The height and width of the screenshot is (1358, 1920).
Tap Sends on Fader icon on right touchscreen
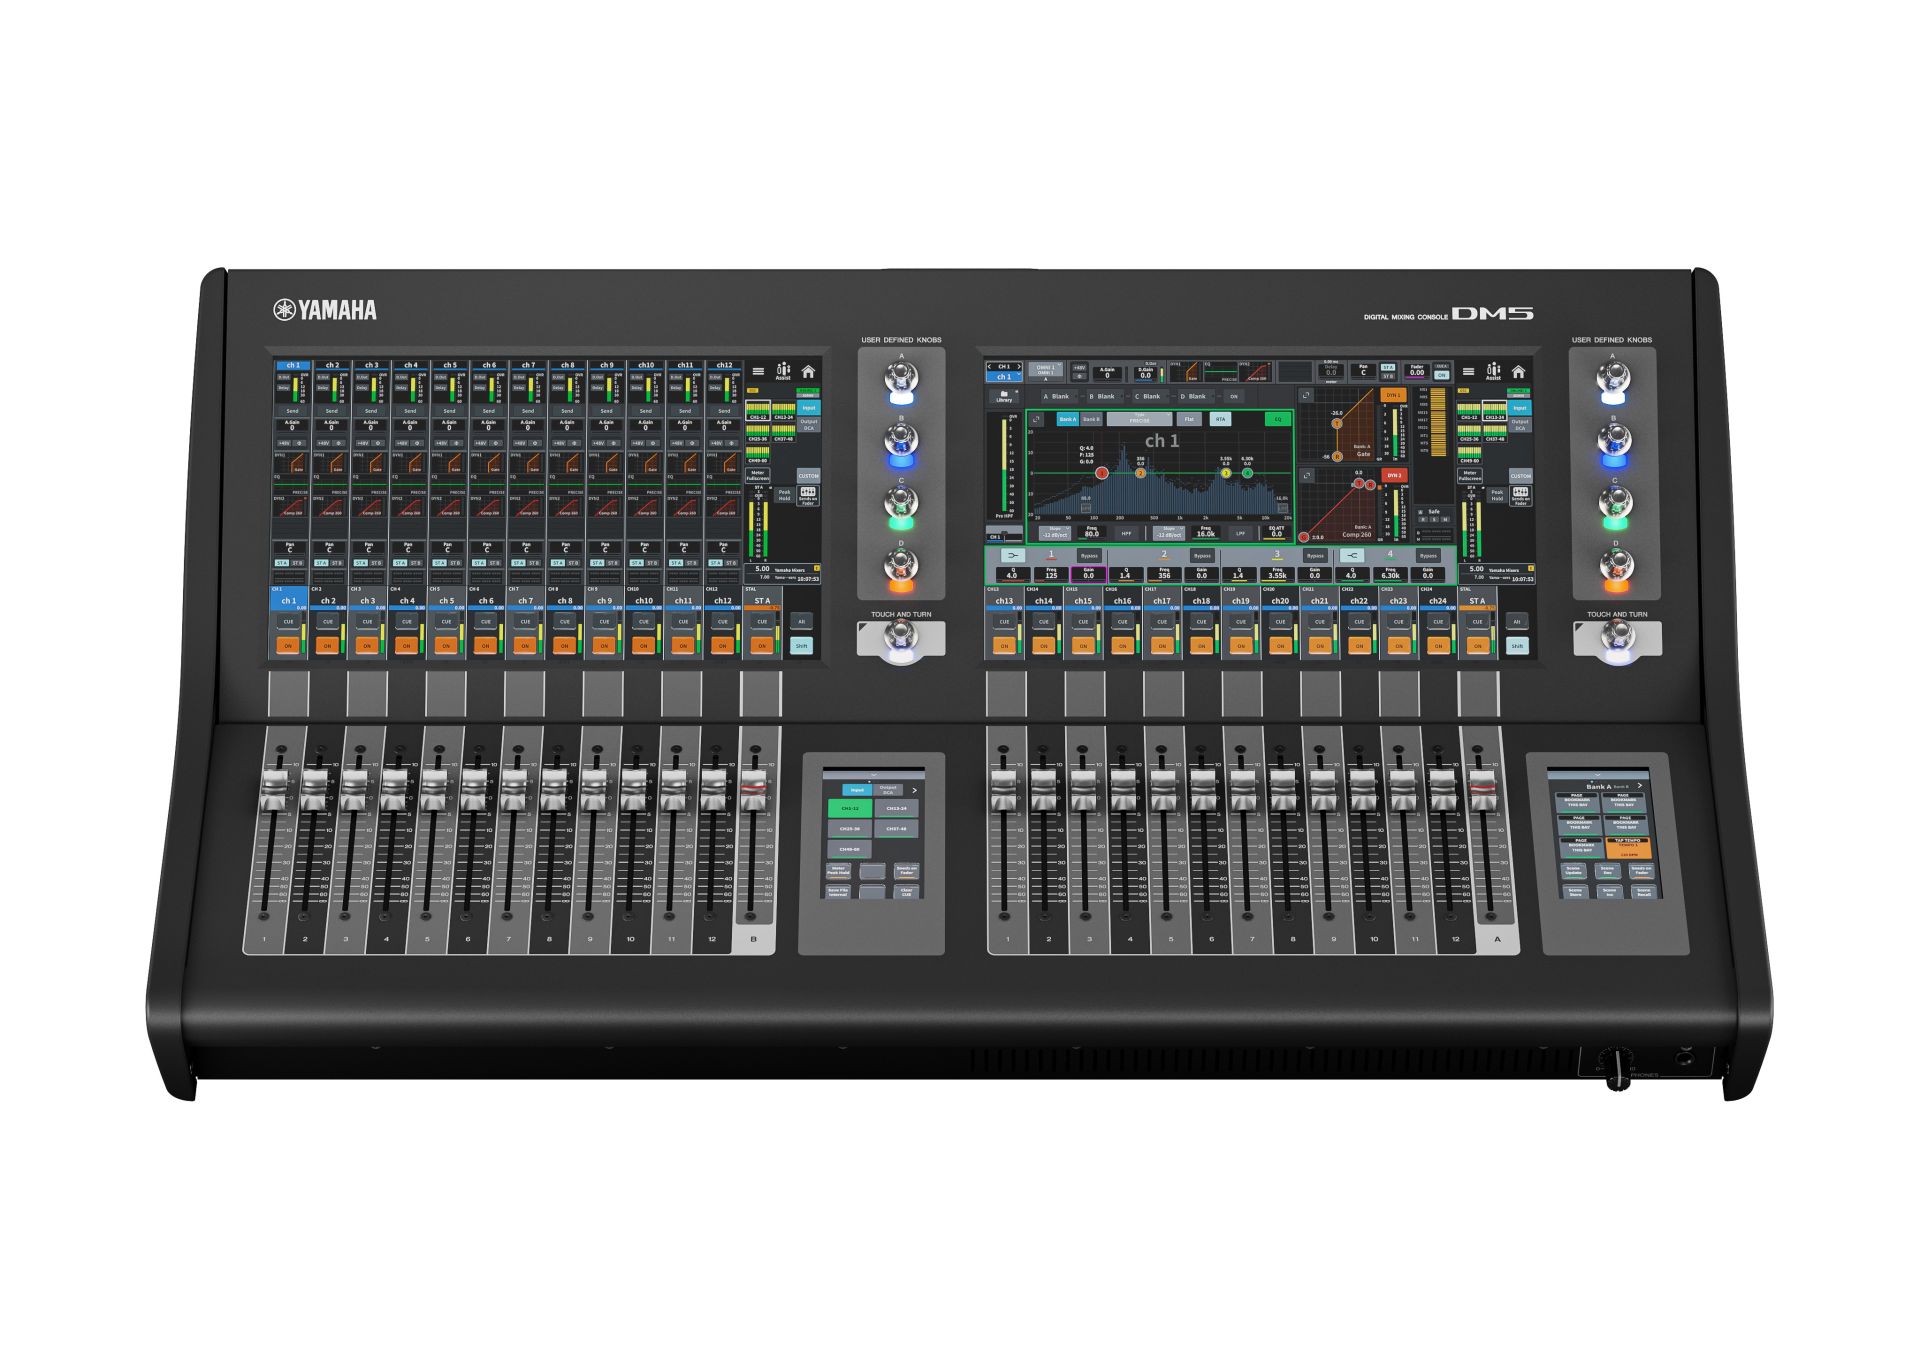pos(1520,496)
